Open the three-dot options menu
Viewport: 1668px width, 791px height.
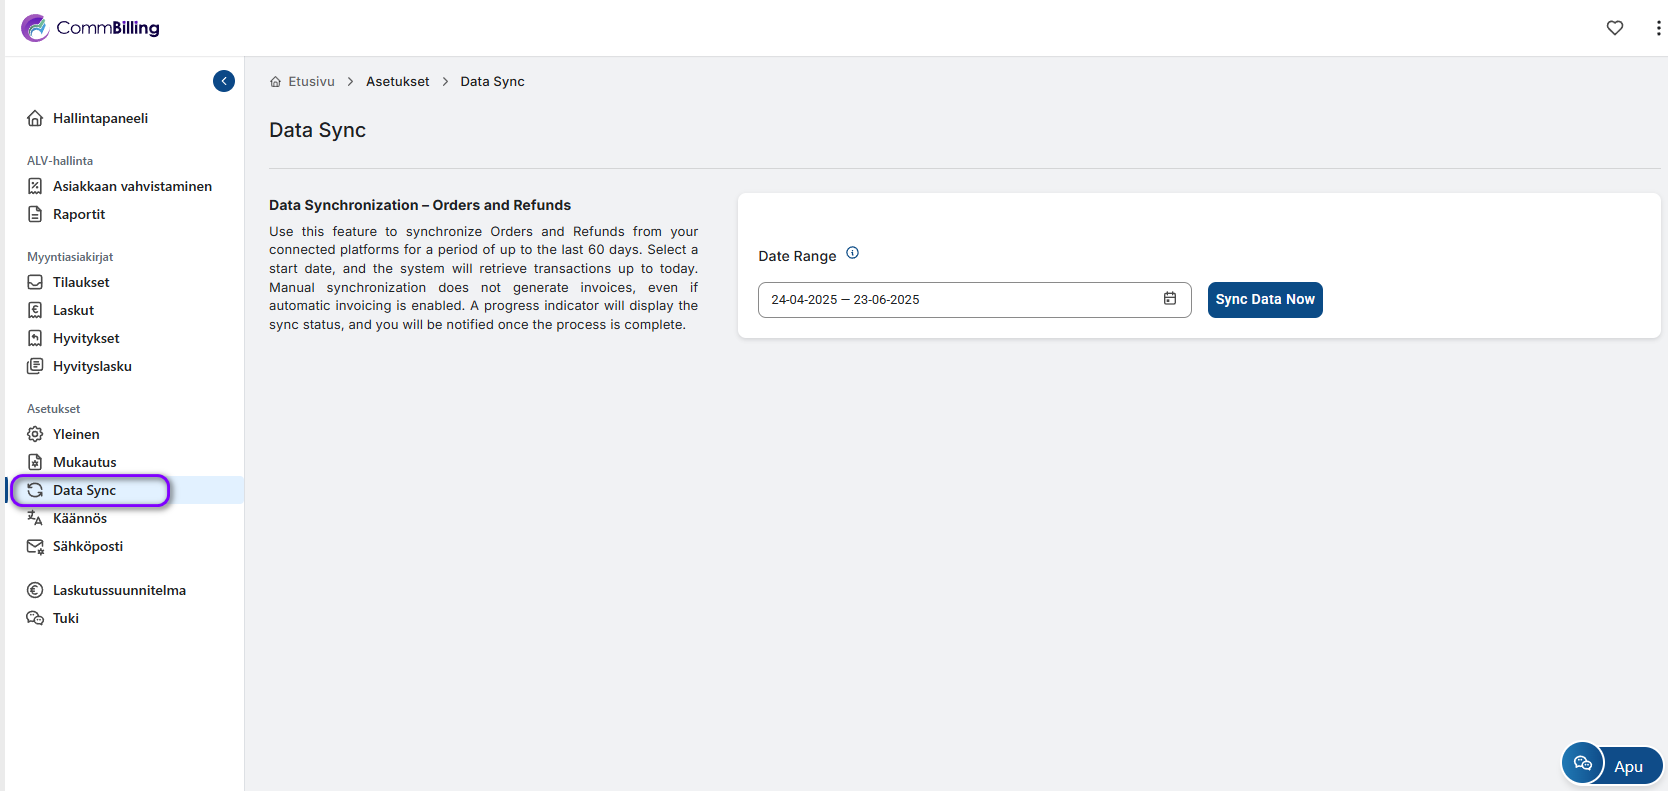pos(1658,28)
